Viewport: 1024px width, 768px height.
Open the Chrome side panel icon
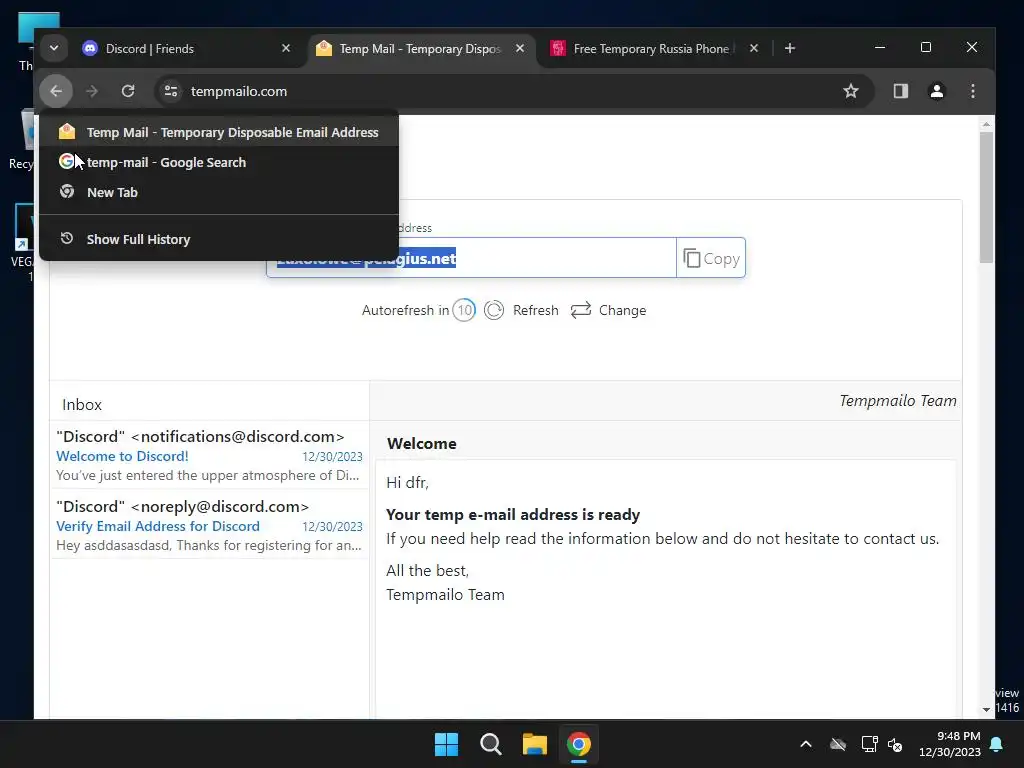click(x=901, y=91)
